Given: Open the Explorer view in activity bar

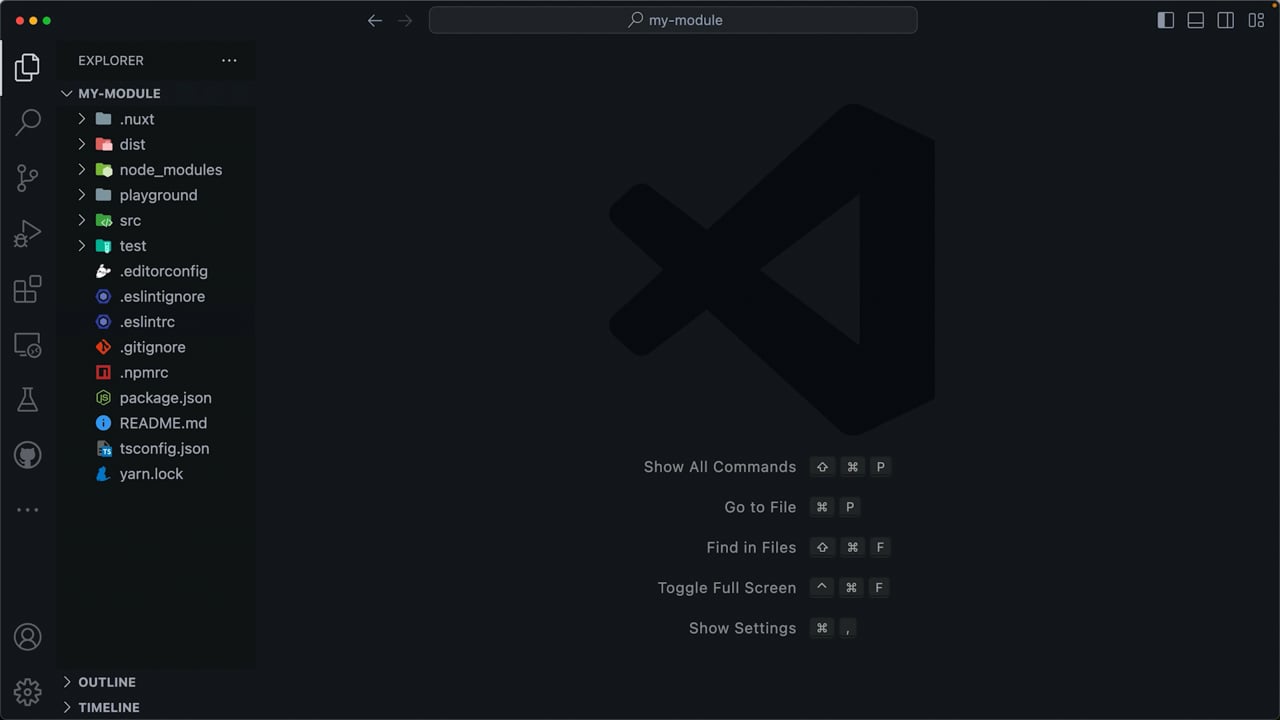Looking at the screenshot, I should [x=27, y=68].
